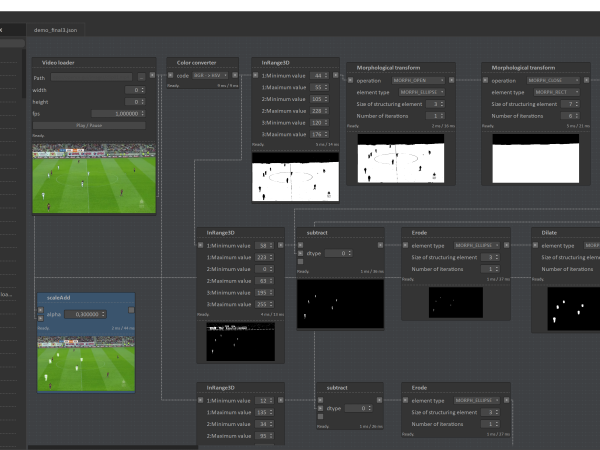This screenshot has height=450, width=600.
Task: Click input port of MORPH_CLOSE transform node
Action: [486, 80]
